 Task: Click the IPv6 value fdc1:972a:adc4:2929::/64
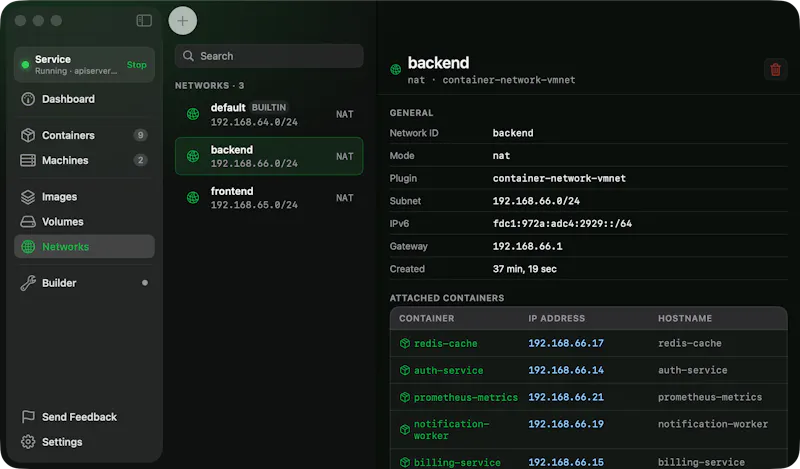point(562,224)
